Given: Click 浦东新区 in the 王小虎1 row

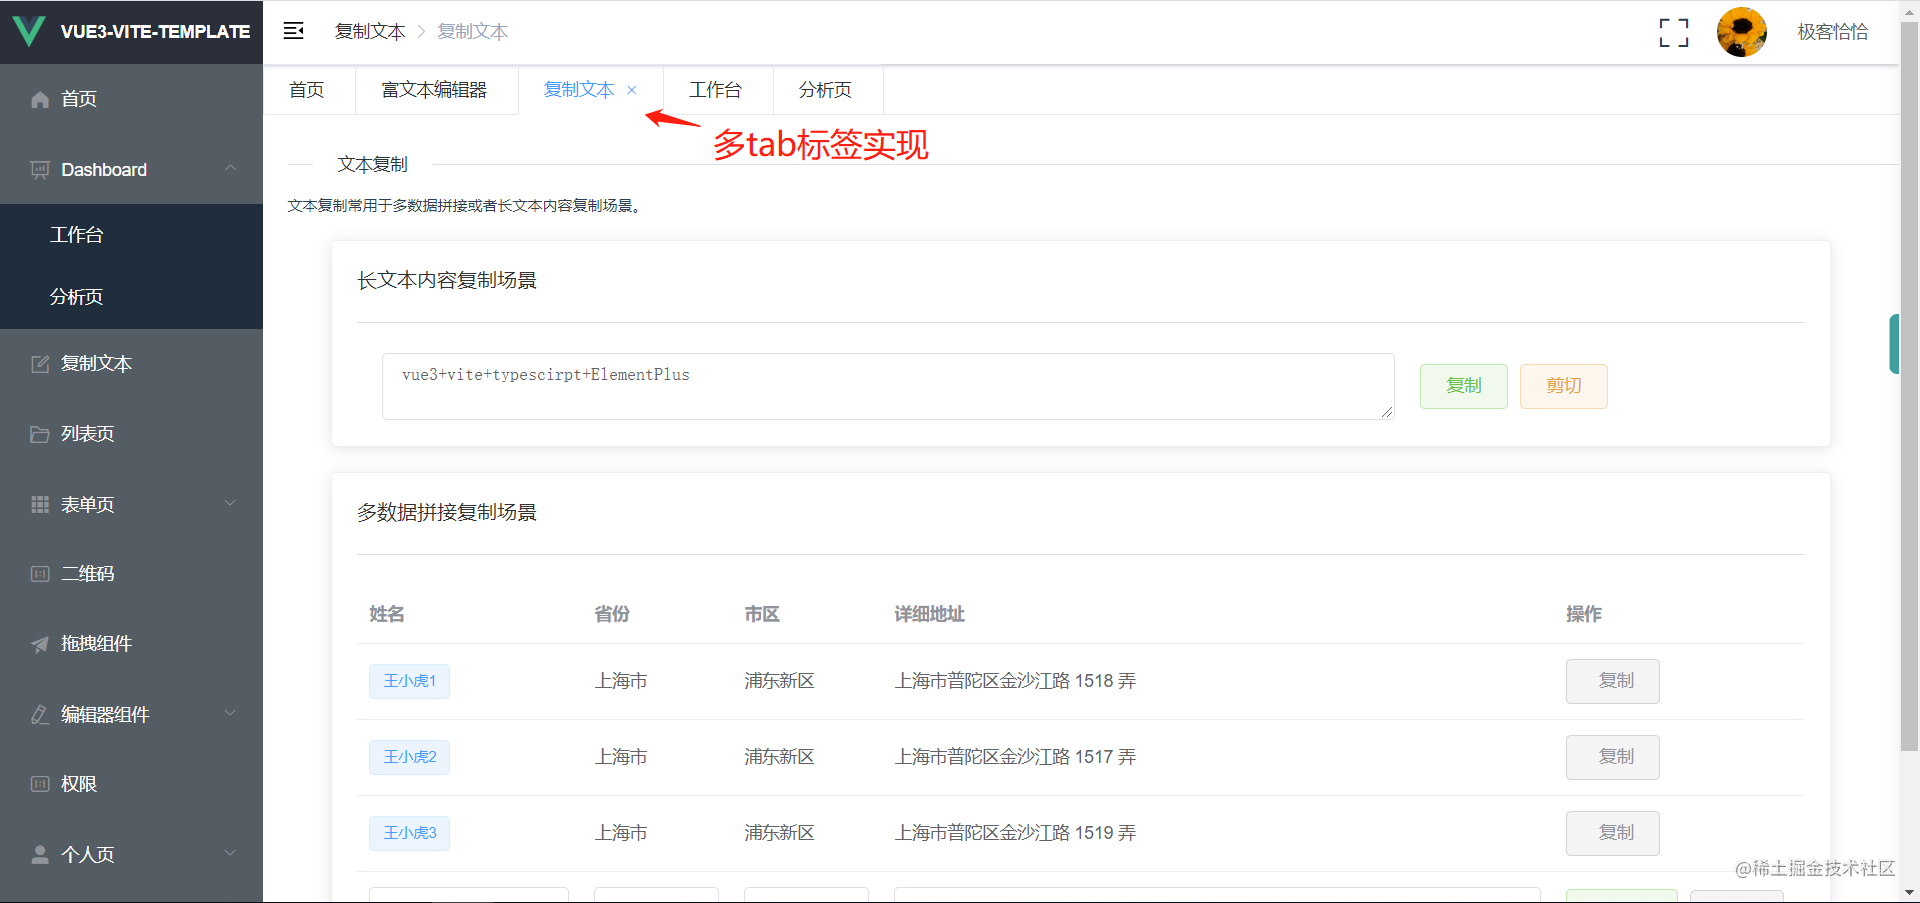Looking at the screenshot, I should click(779, 681).
